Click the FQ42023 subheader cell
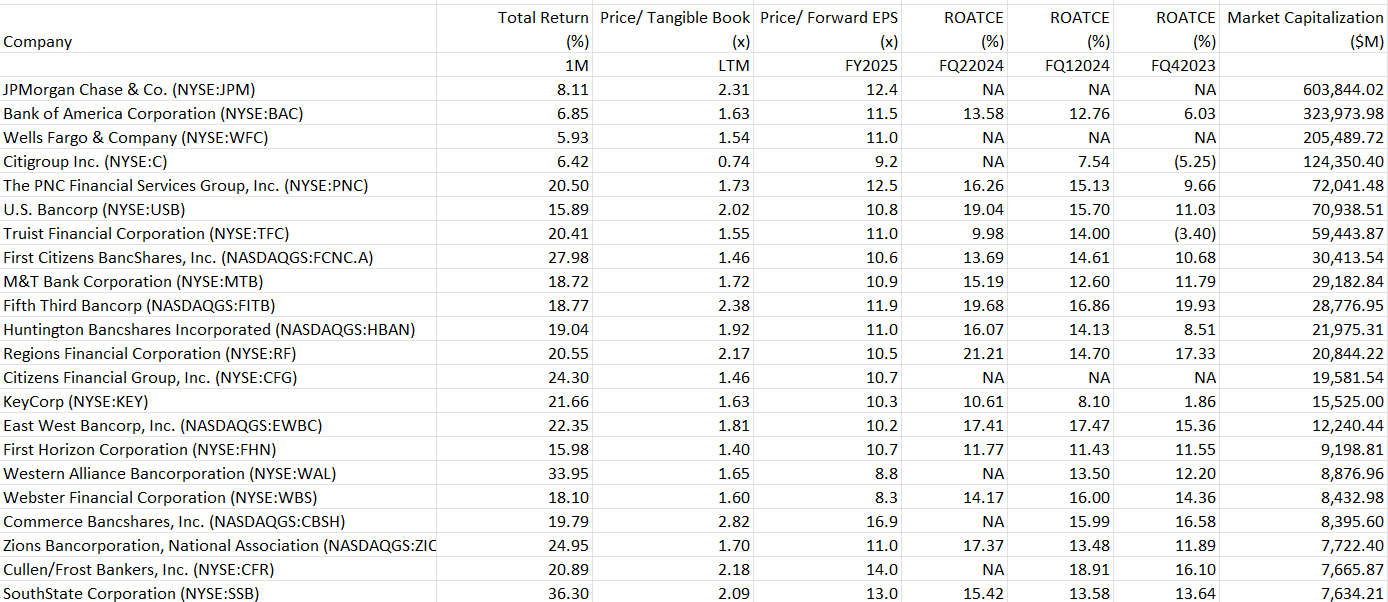 [1168, 65]
